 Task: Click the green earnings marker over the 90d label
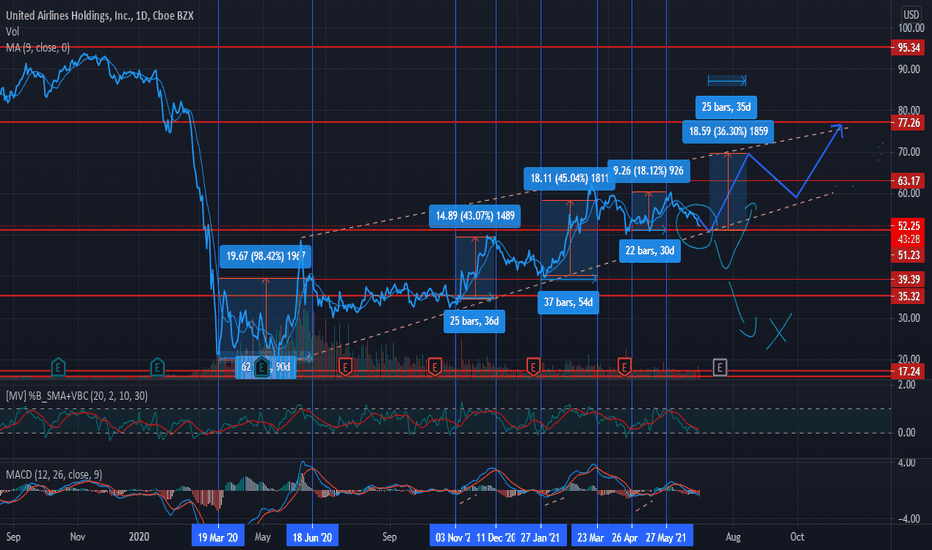[x=262, y=367]
